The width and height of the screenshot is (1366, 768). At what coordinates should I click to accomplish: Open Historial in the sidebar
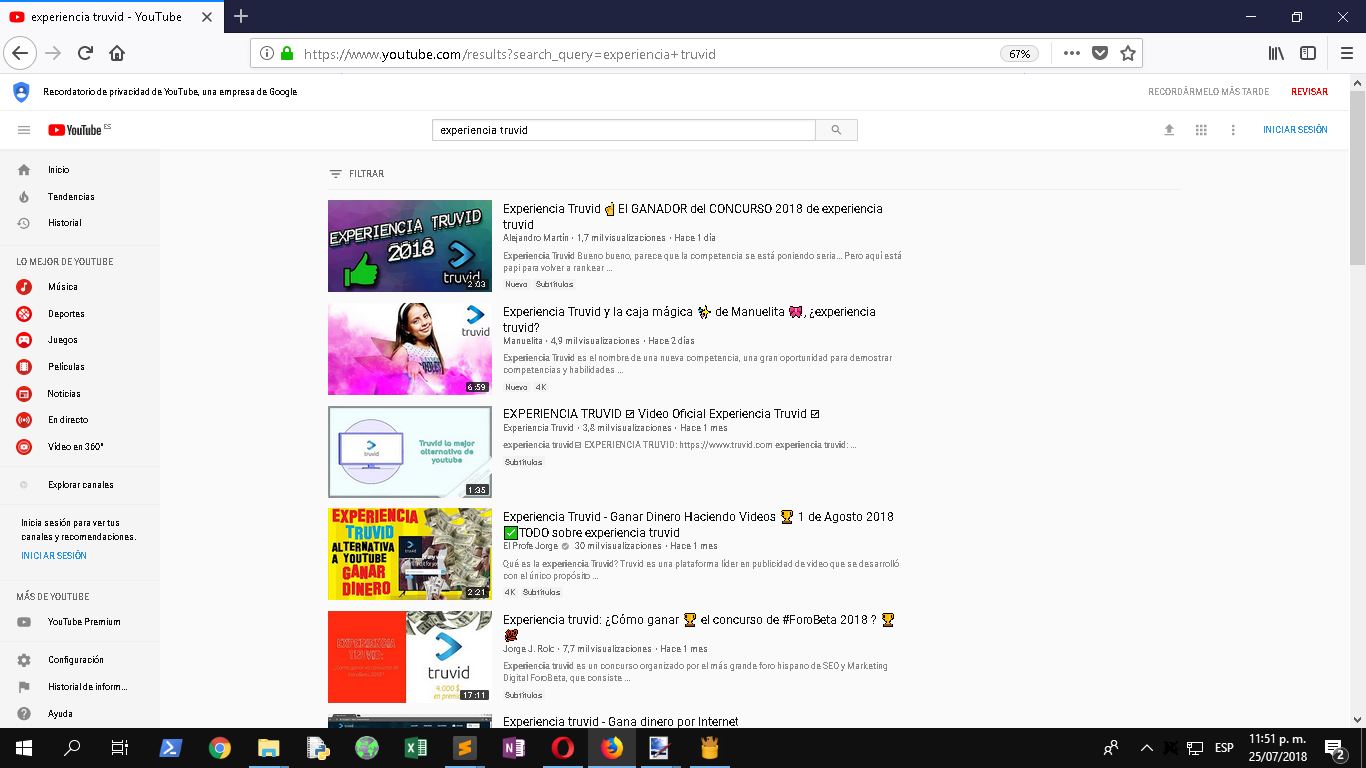click(65, 223)
